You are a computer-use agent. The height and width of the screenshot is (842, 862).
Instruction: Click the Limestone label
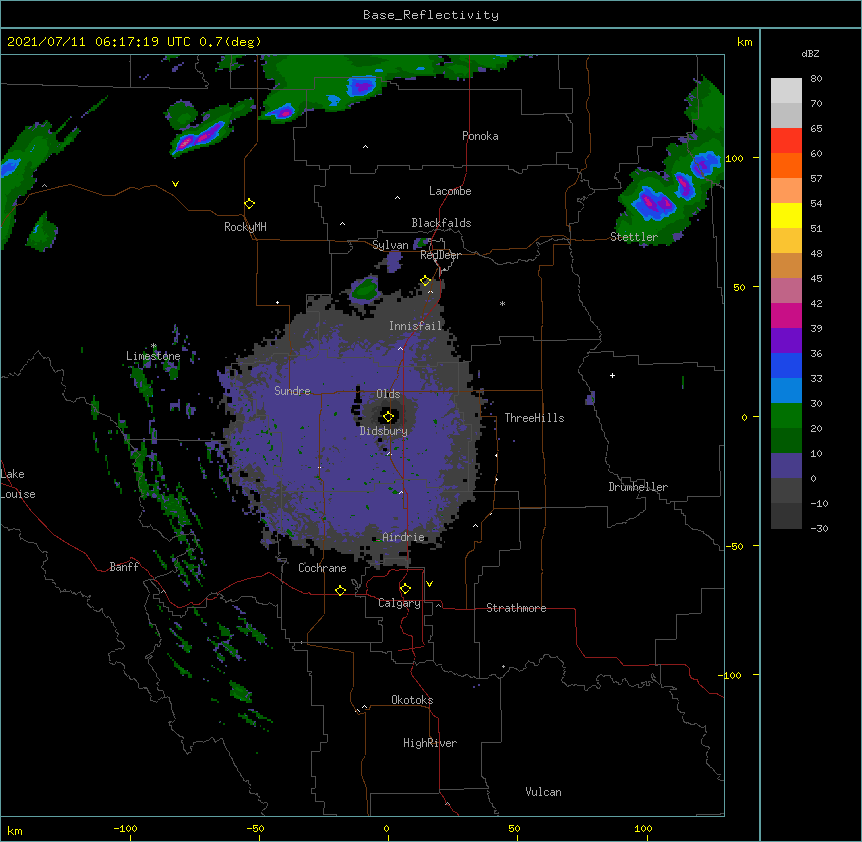pyautogui.click(x=153, y=356)
